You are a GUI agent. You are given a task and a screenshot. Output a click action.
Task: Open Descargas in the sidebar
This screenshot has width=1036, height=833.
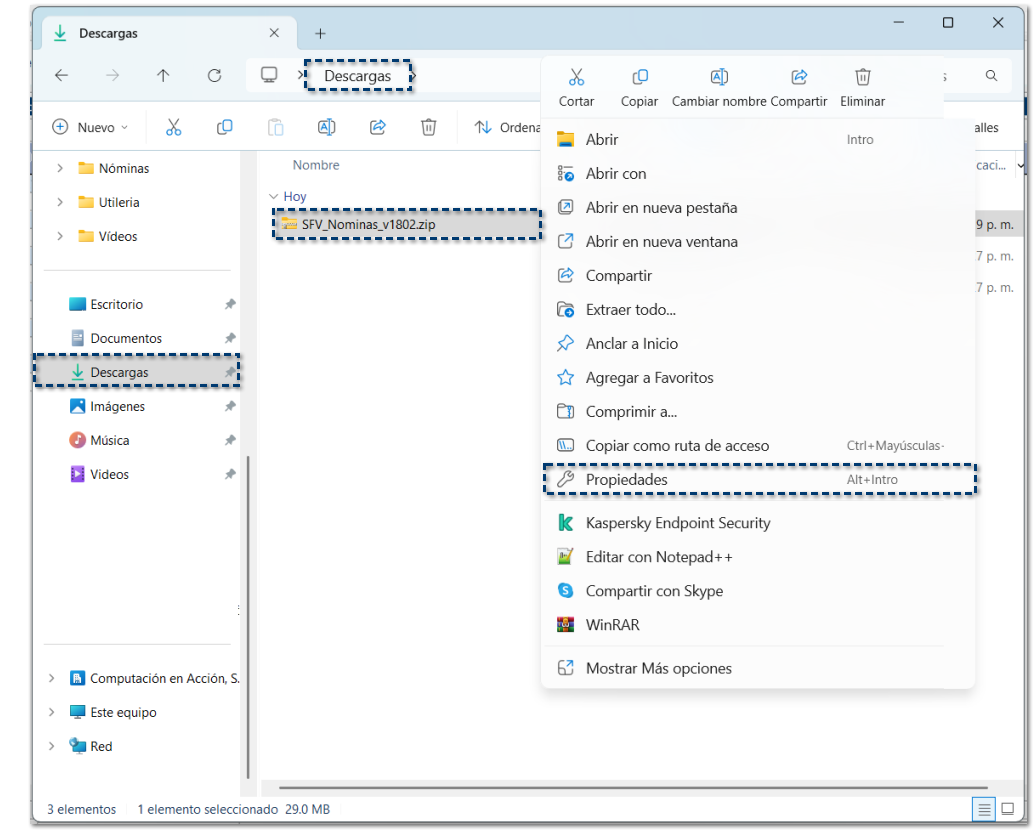pos(119,372)
